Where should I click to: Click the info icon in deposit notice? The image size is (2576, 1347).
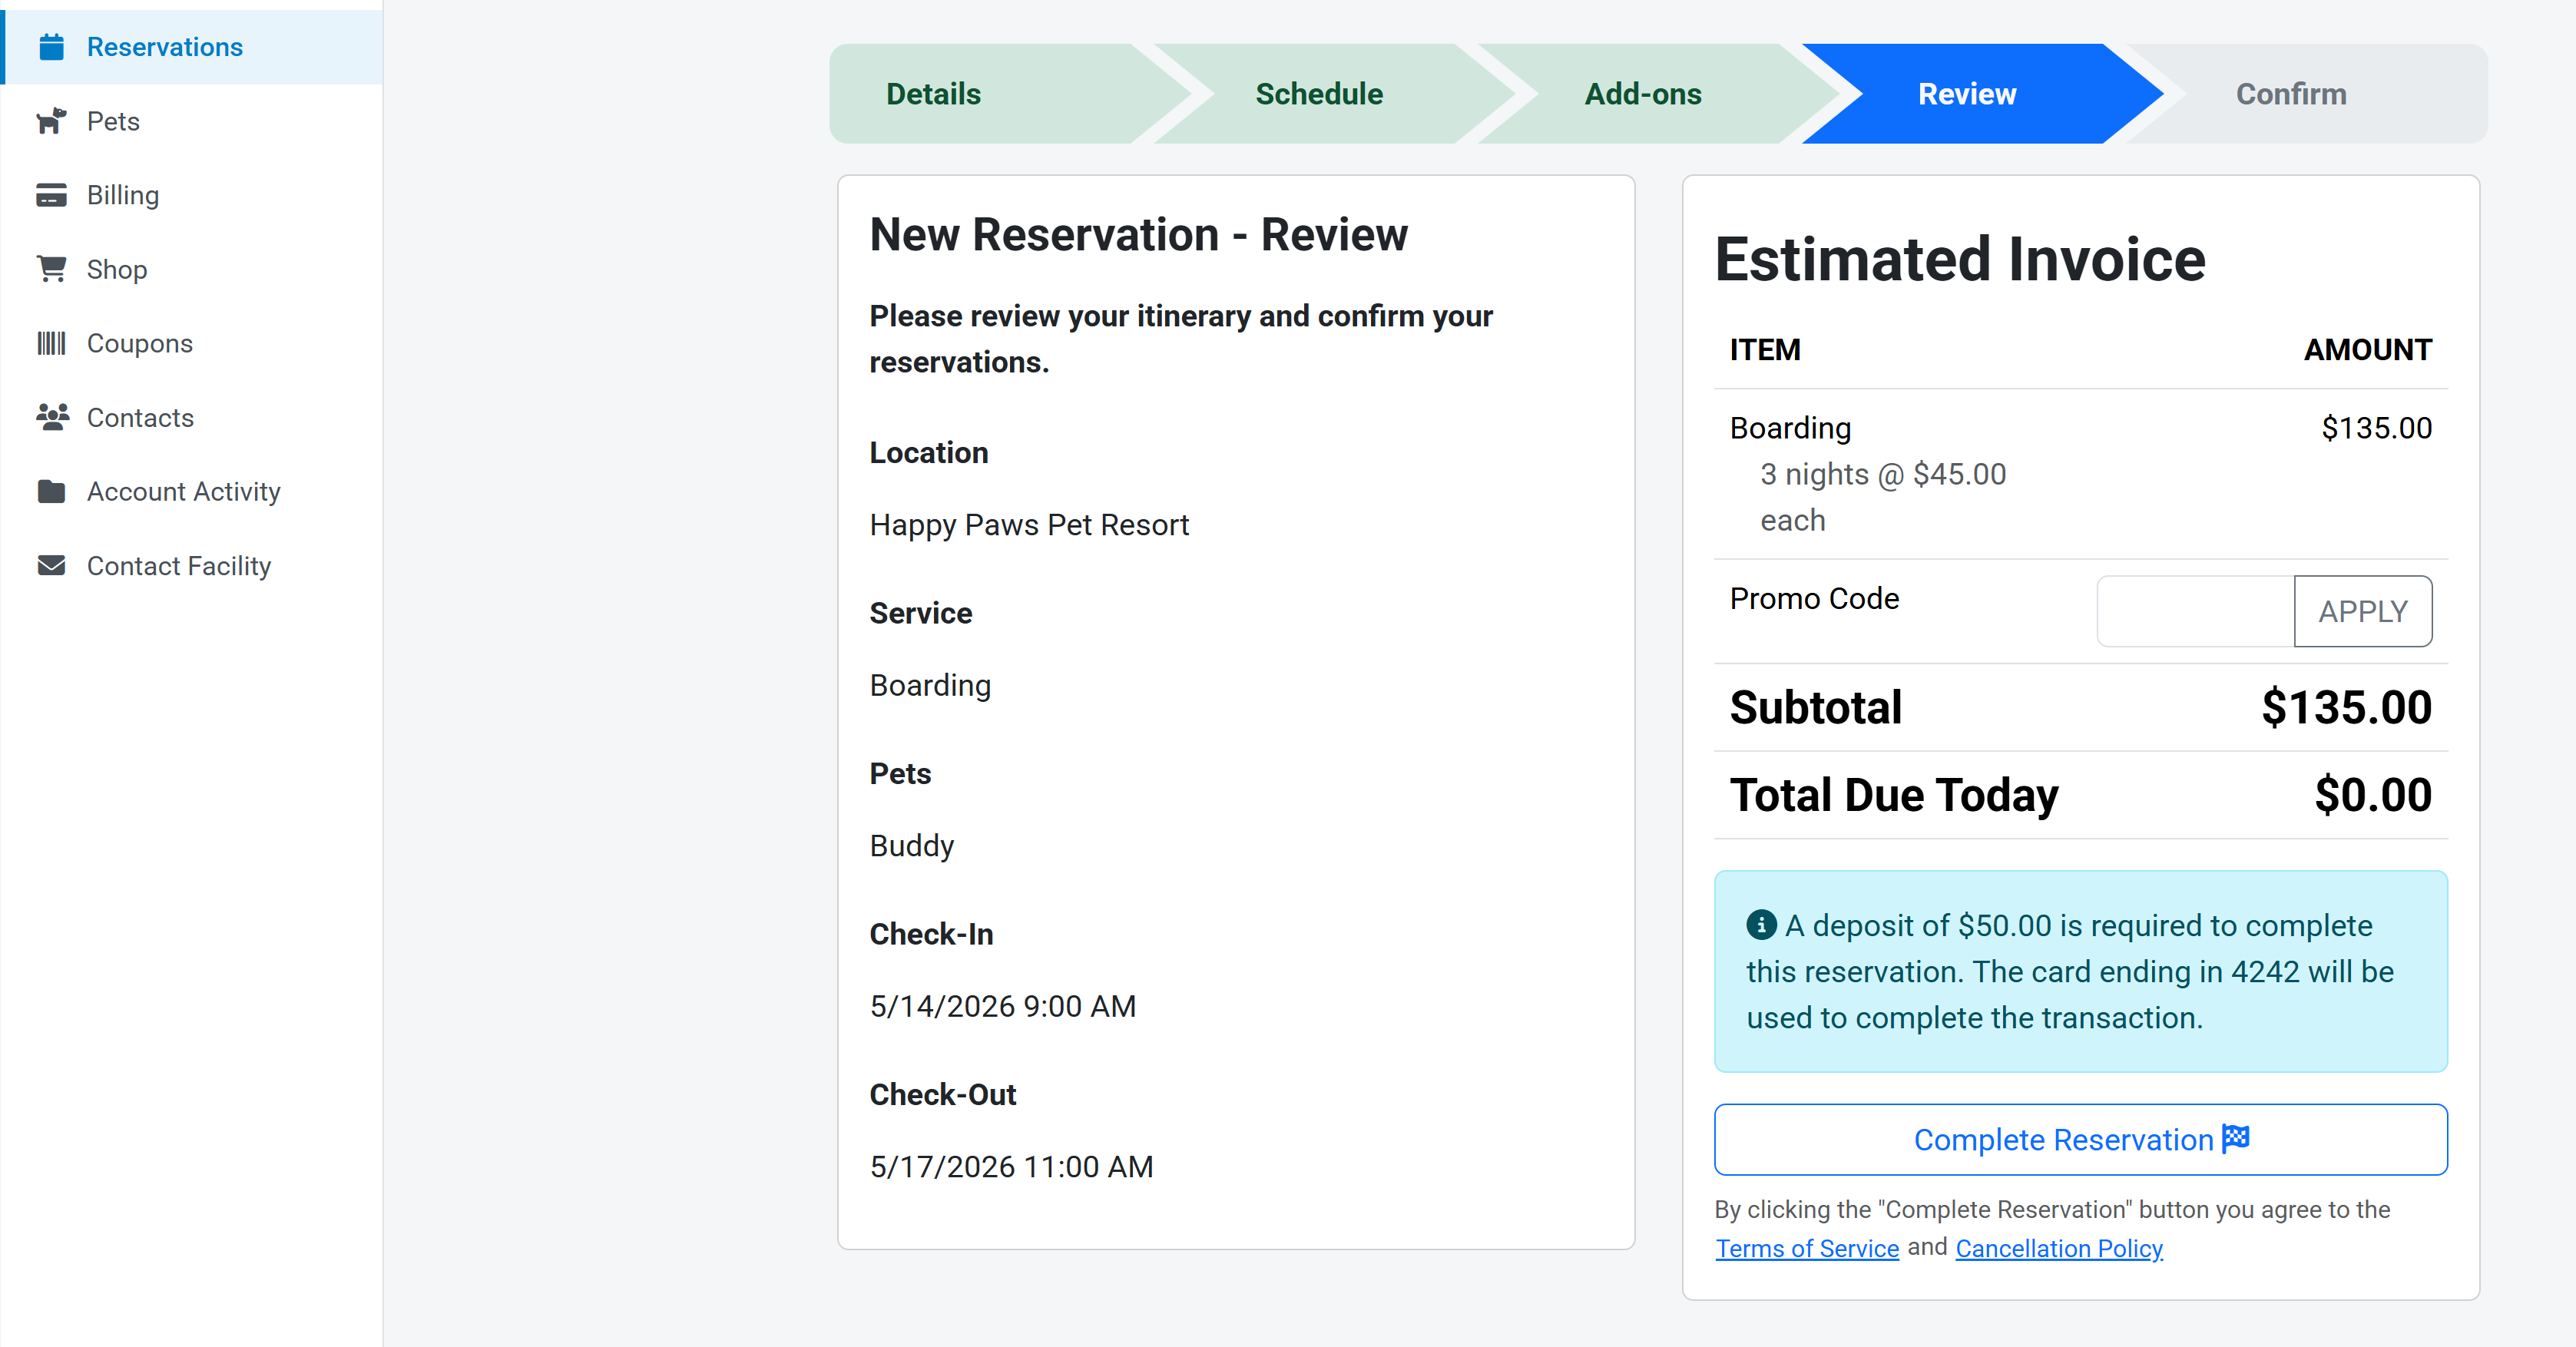[x=1761, y=925]
